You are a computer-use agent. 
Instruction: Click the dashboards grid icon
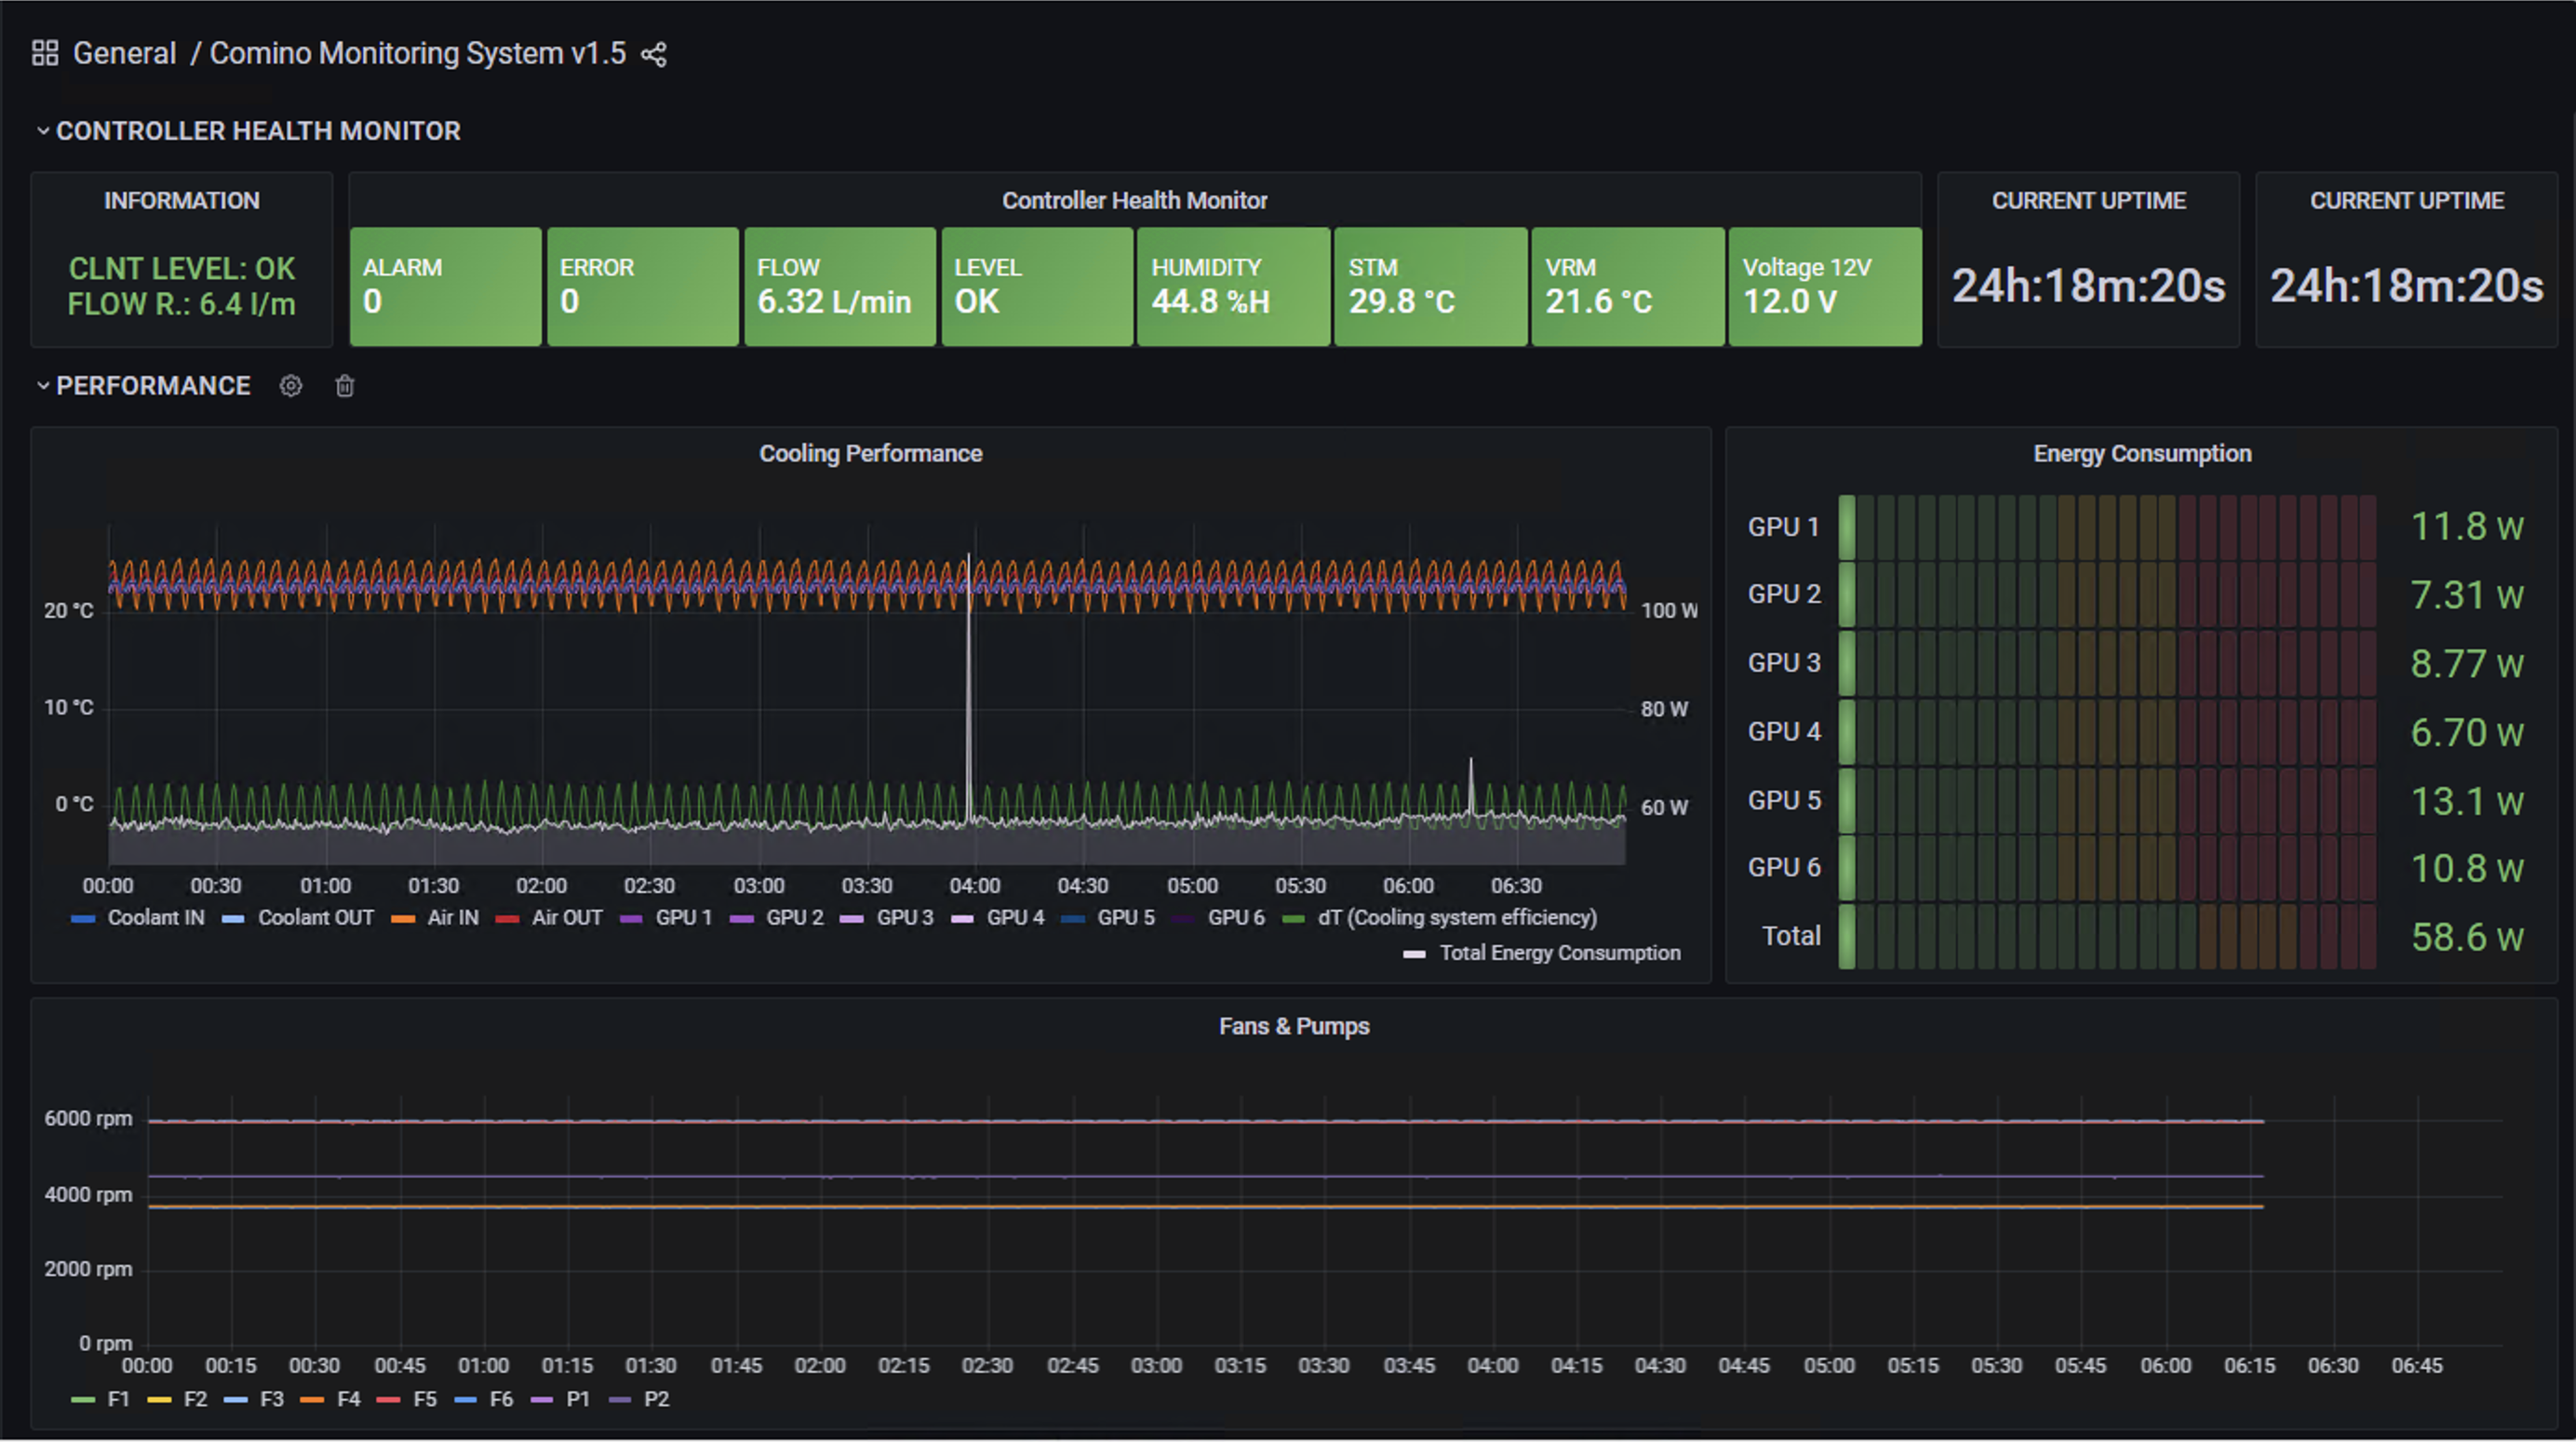[x=45, y=53]
